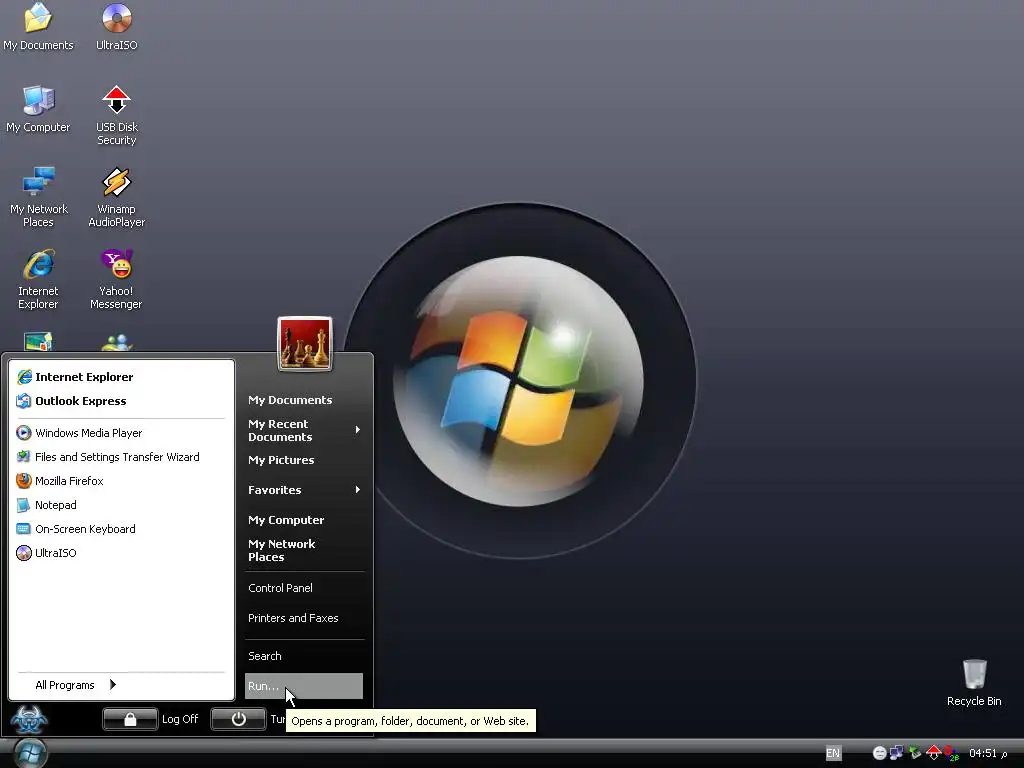Click the EN language indicator

point(833,753)
